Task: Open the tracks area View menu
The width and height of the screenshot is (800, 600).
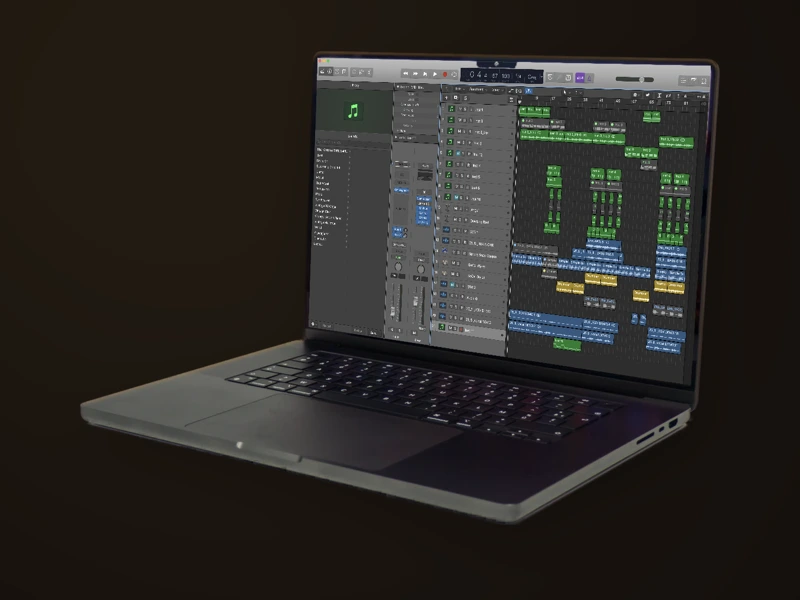Action: [x=496, y=90]
